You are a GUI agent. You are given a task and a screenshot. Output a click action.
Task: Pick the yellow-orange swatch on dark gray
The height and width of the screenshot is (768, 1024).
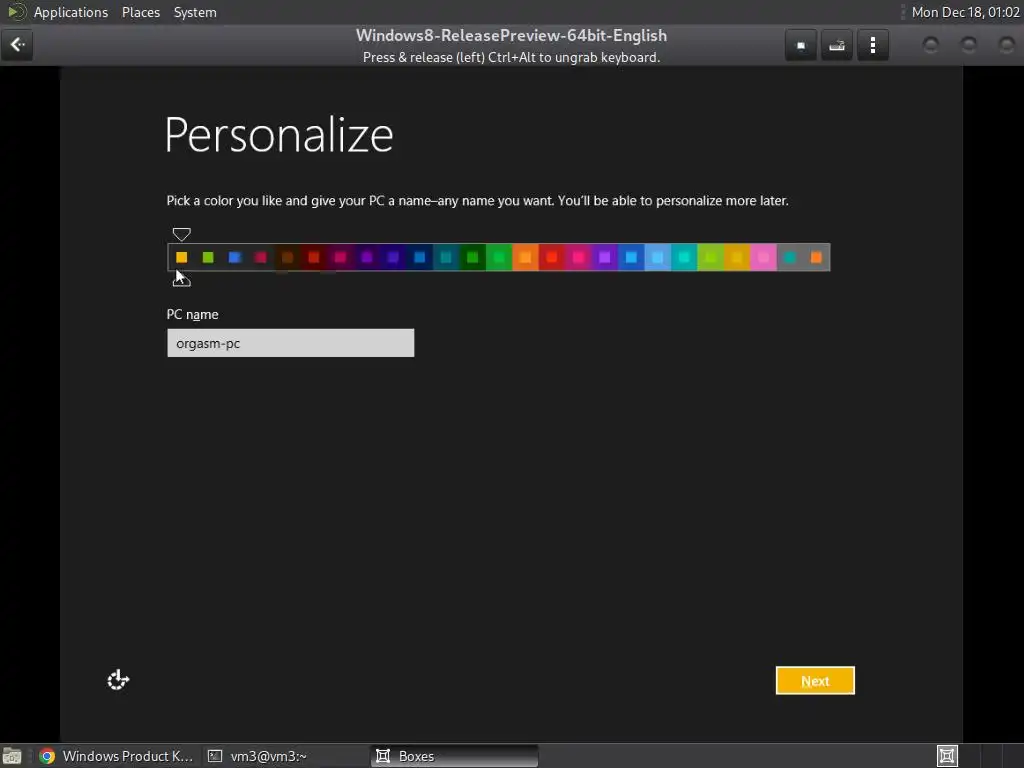coord(182,257)
